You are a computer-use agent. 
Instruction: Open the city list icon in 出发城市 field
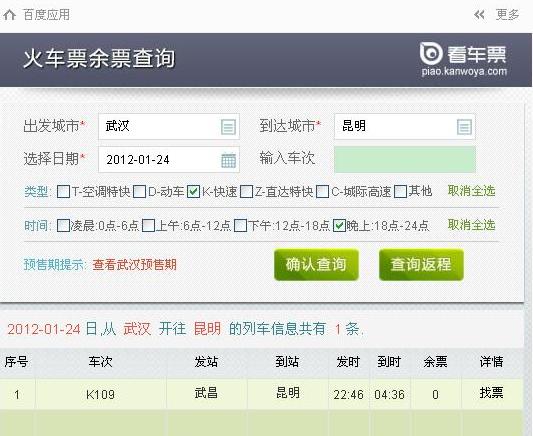tap(228, 127)
